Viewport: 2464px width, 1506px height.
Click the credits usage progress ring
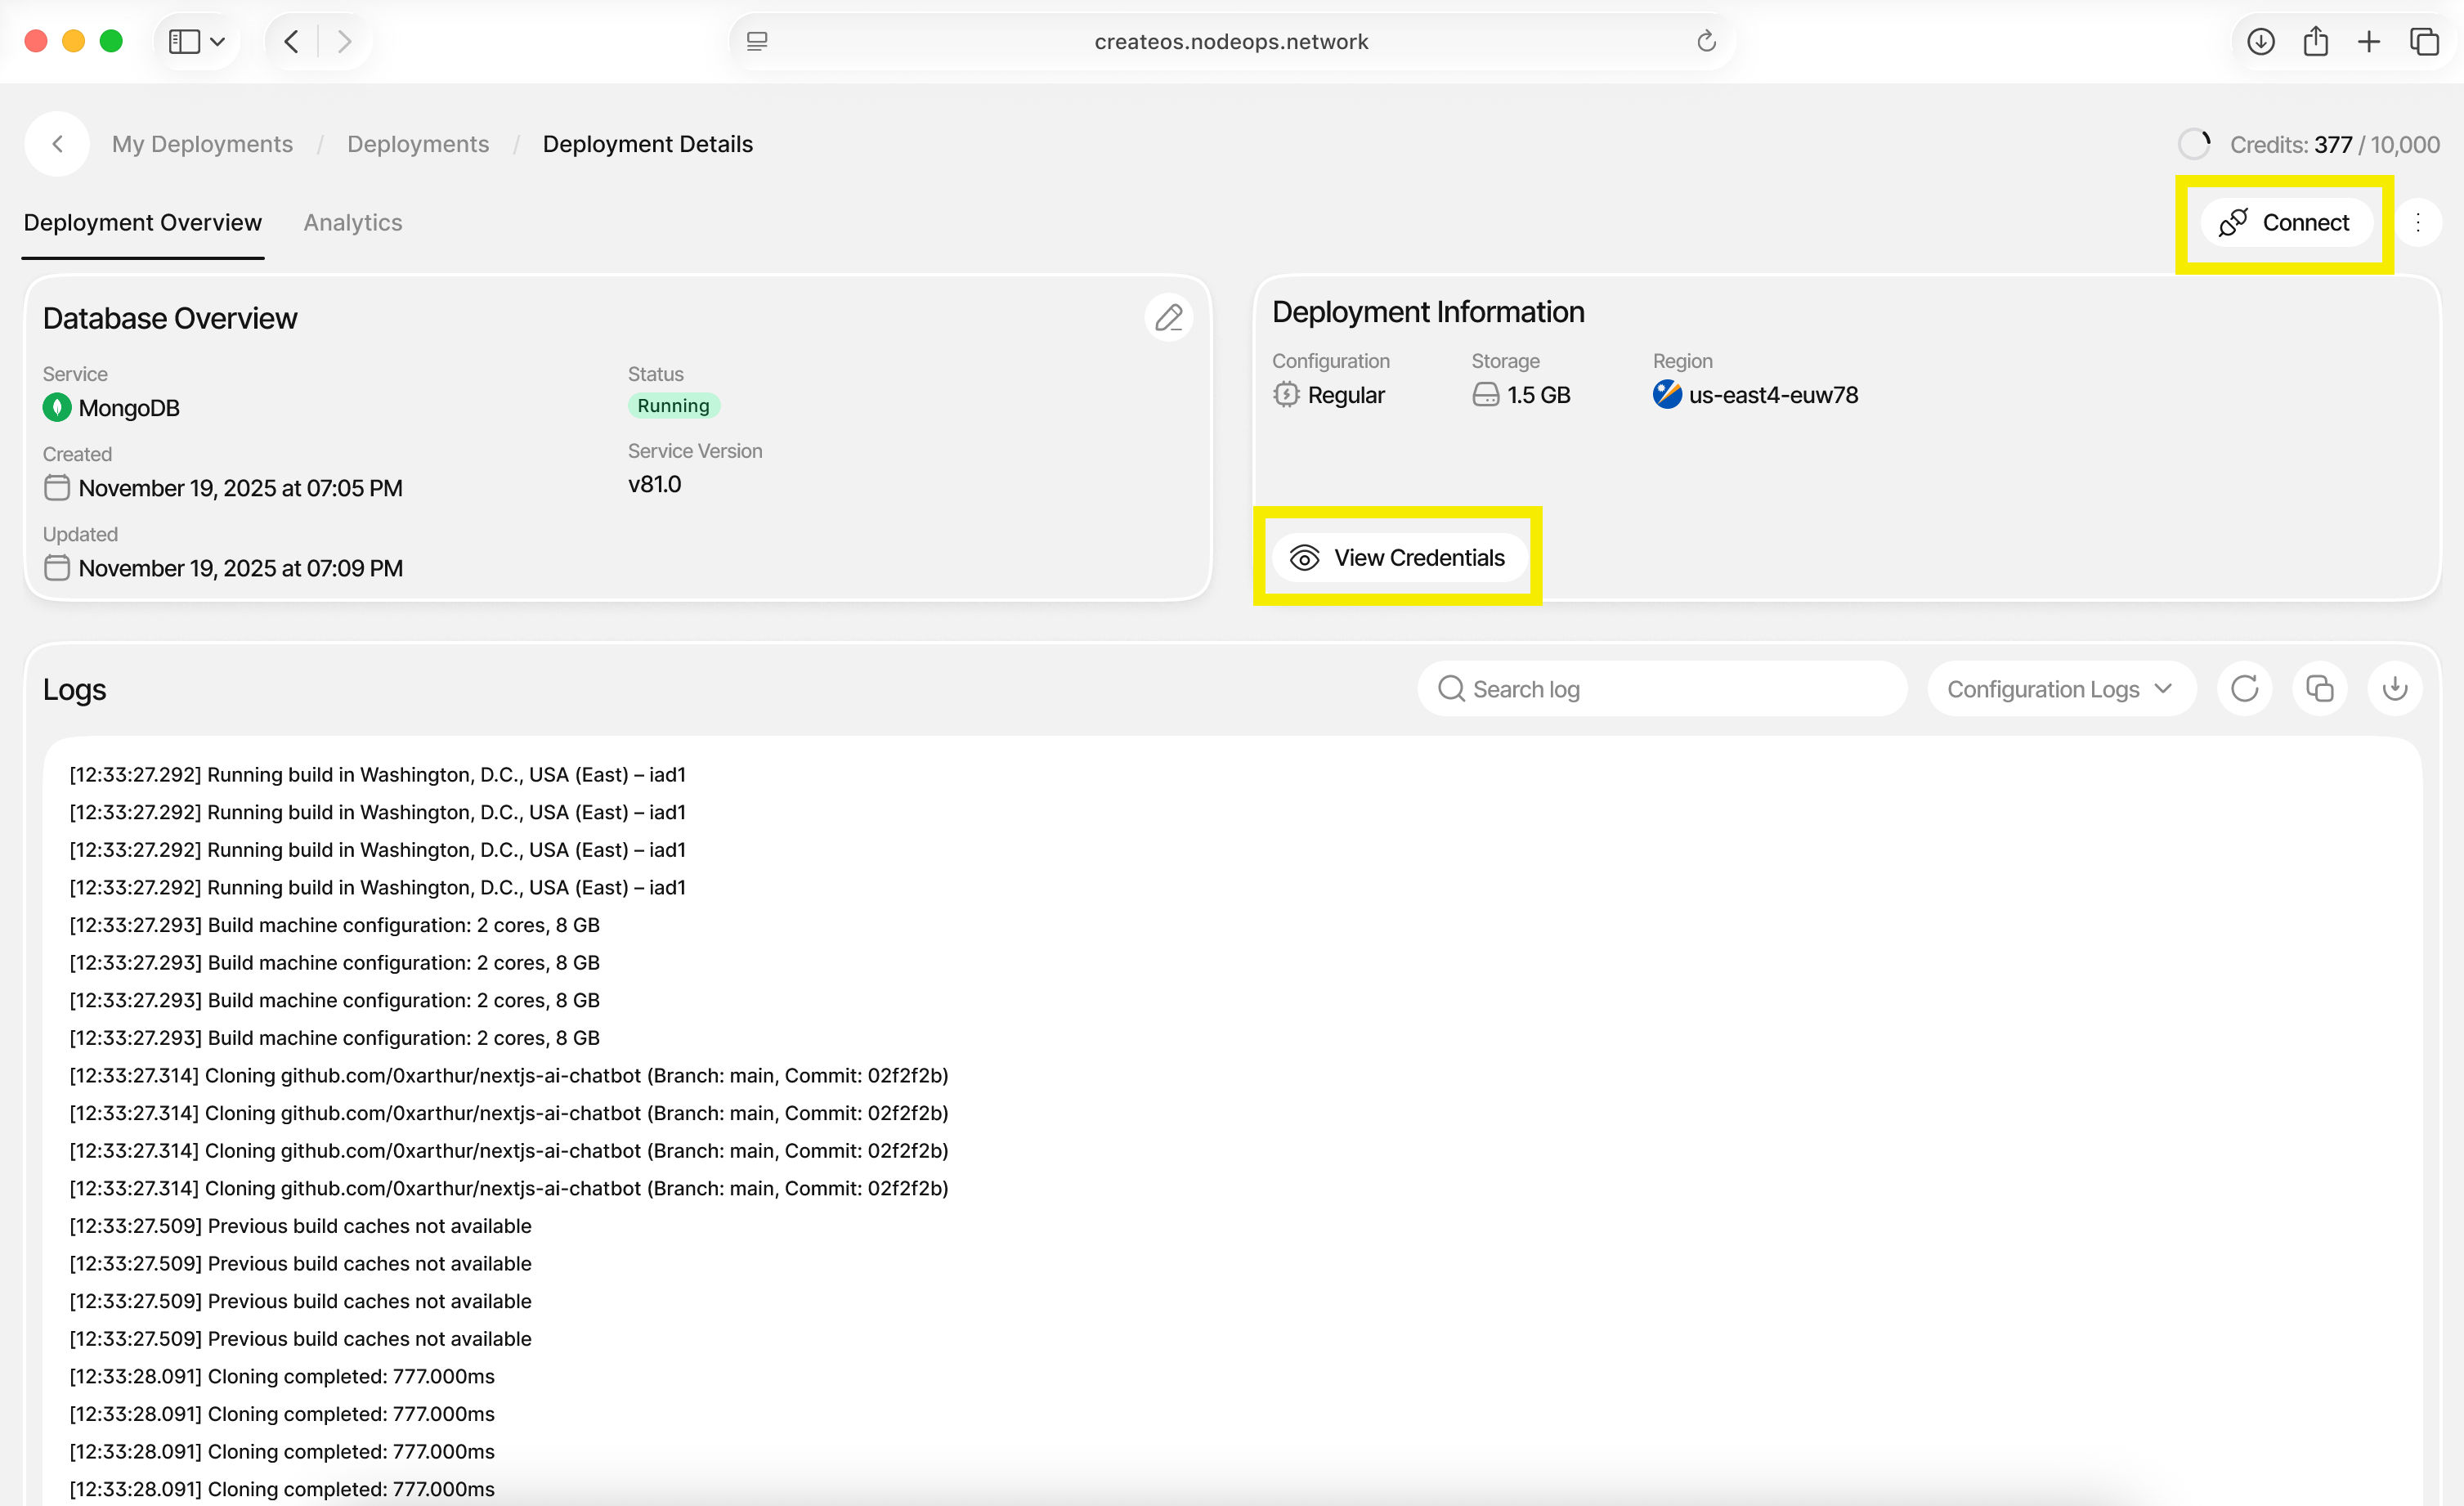tap(2194, 144)
